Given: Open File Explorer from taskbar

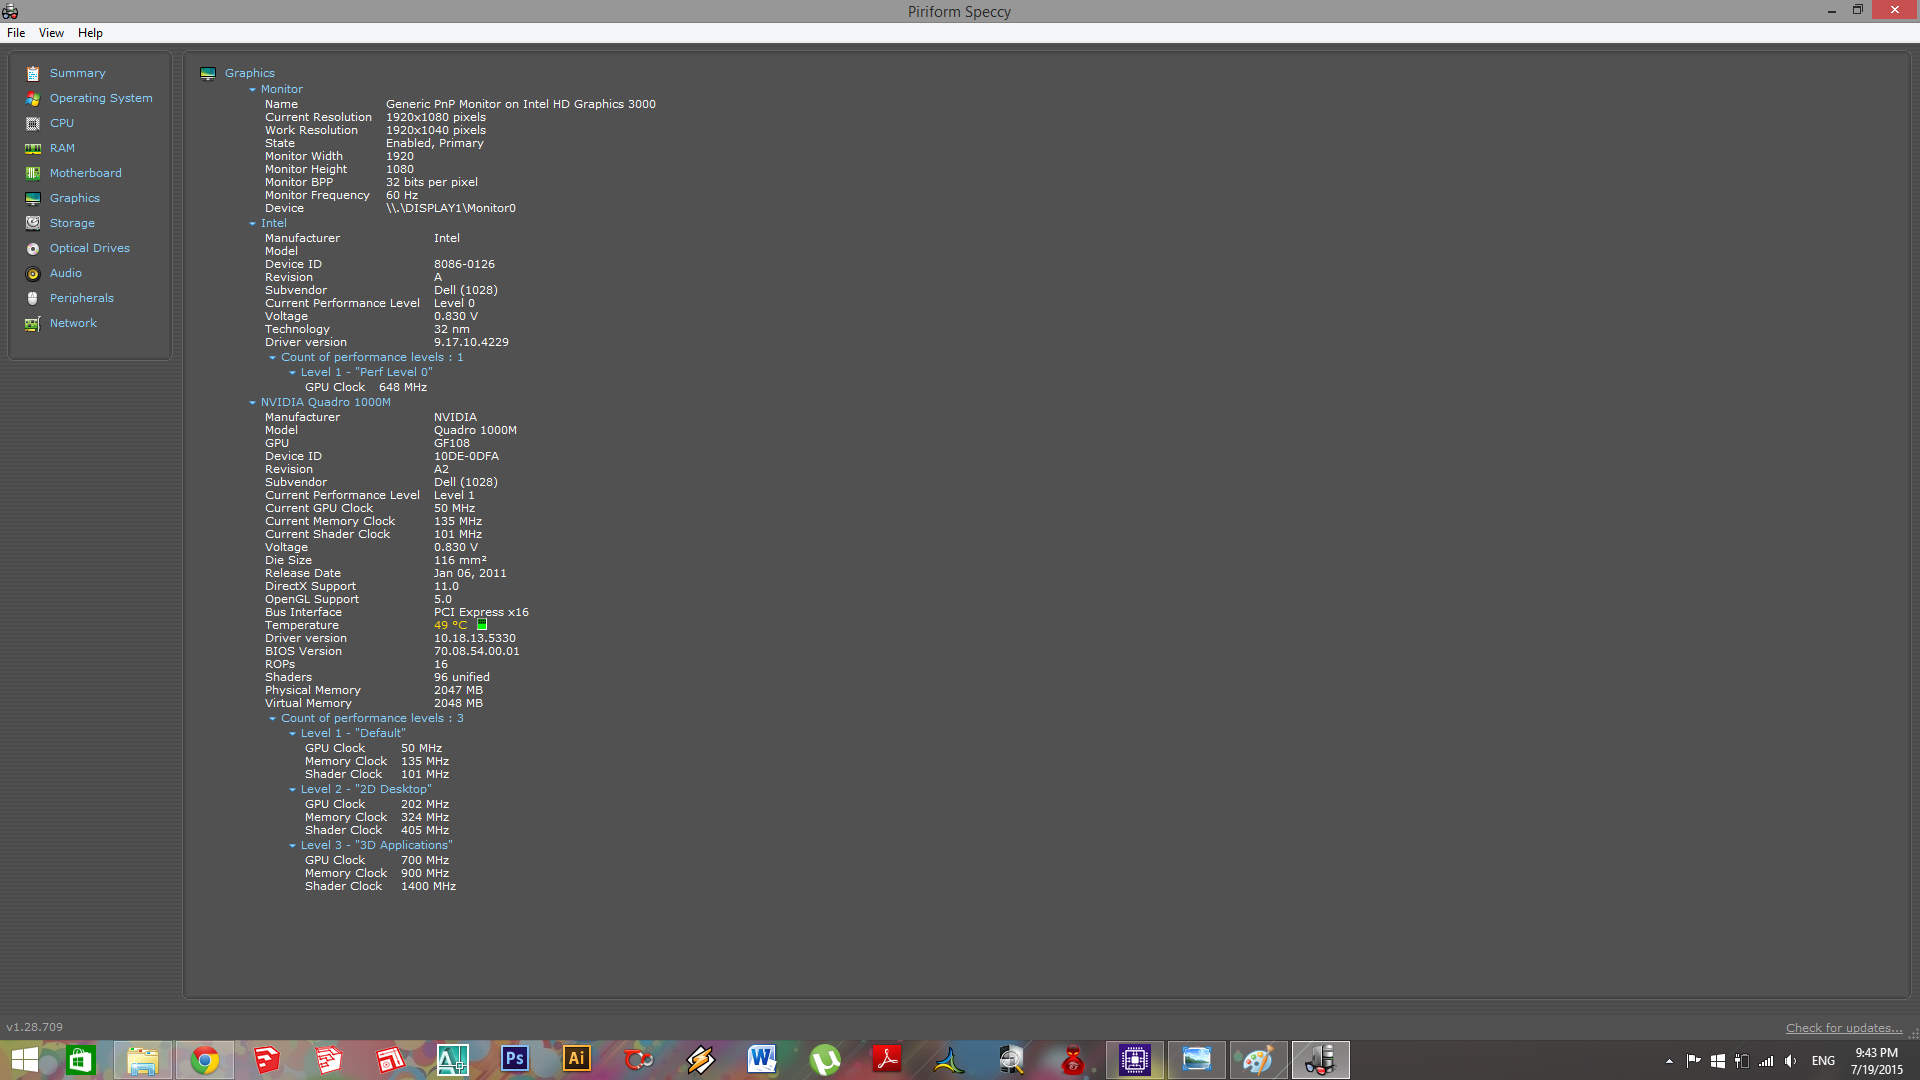Looking at the screenshot, I should (142, 1060).
